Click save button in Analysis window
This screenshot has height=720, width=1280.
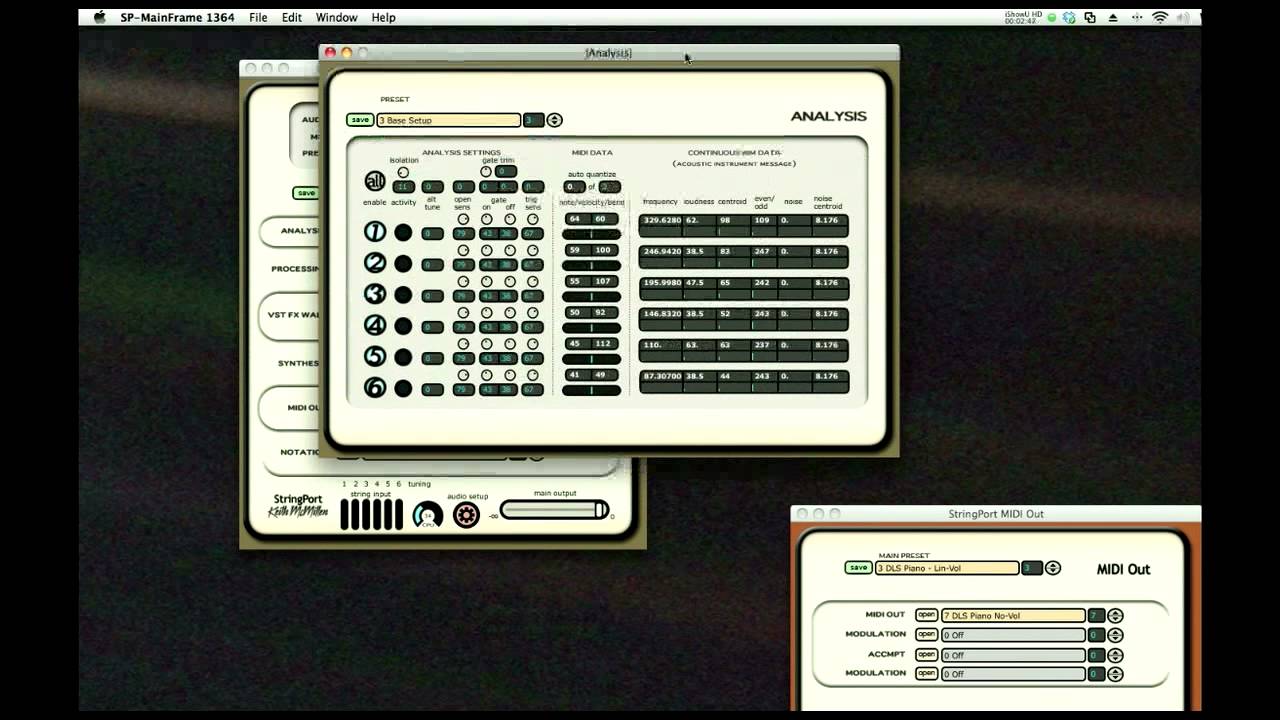tap(360, 120)
